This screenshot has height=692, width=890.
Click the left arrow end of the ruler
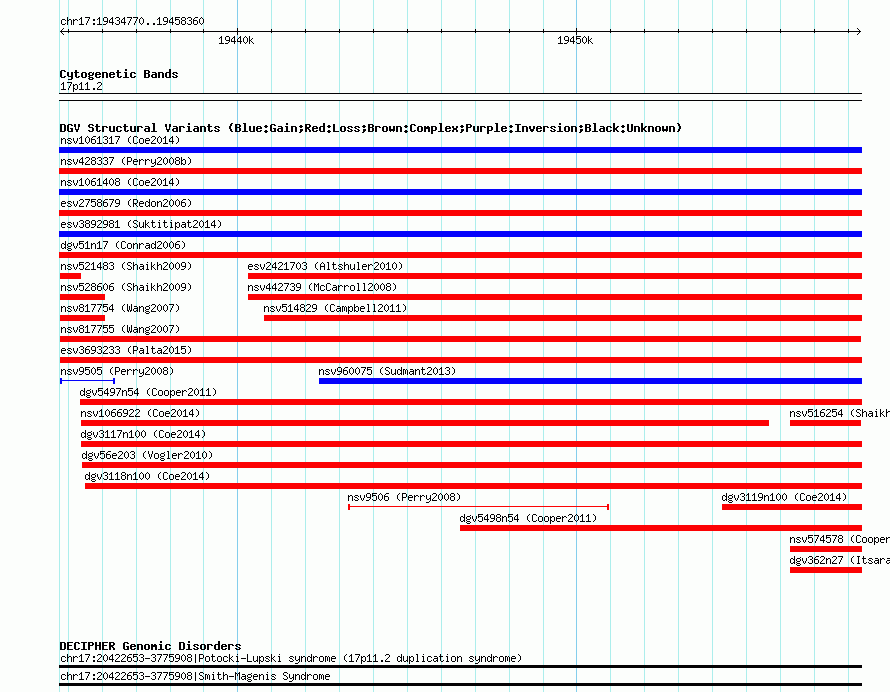(63, 31)
